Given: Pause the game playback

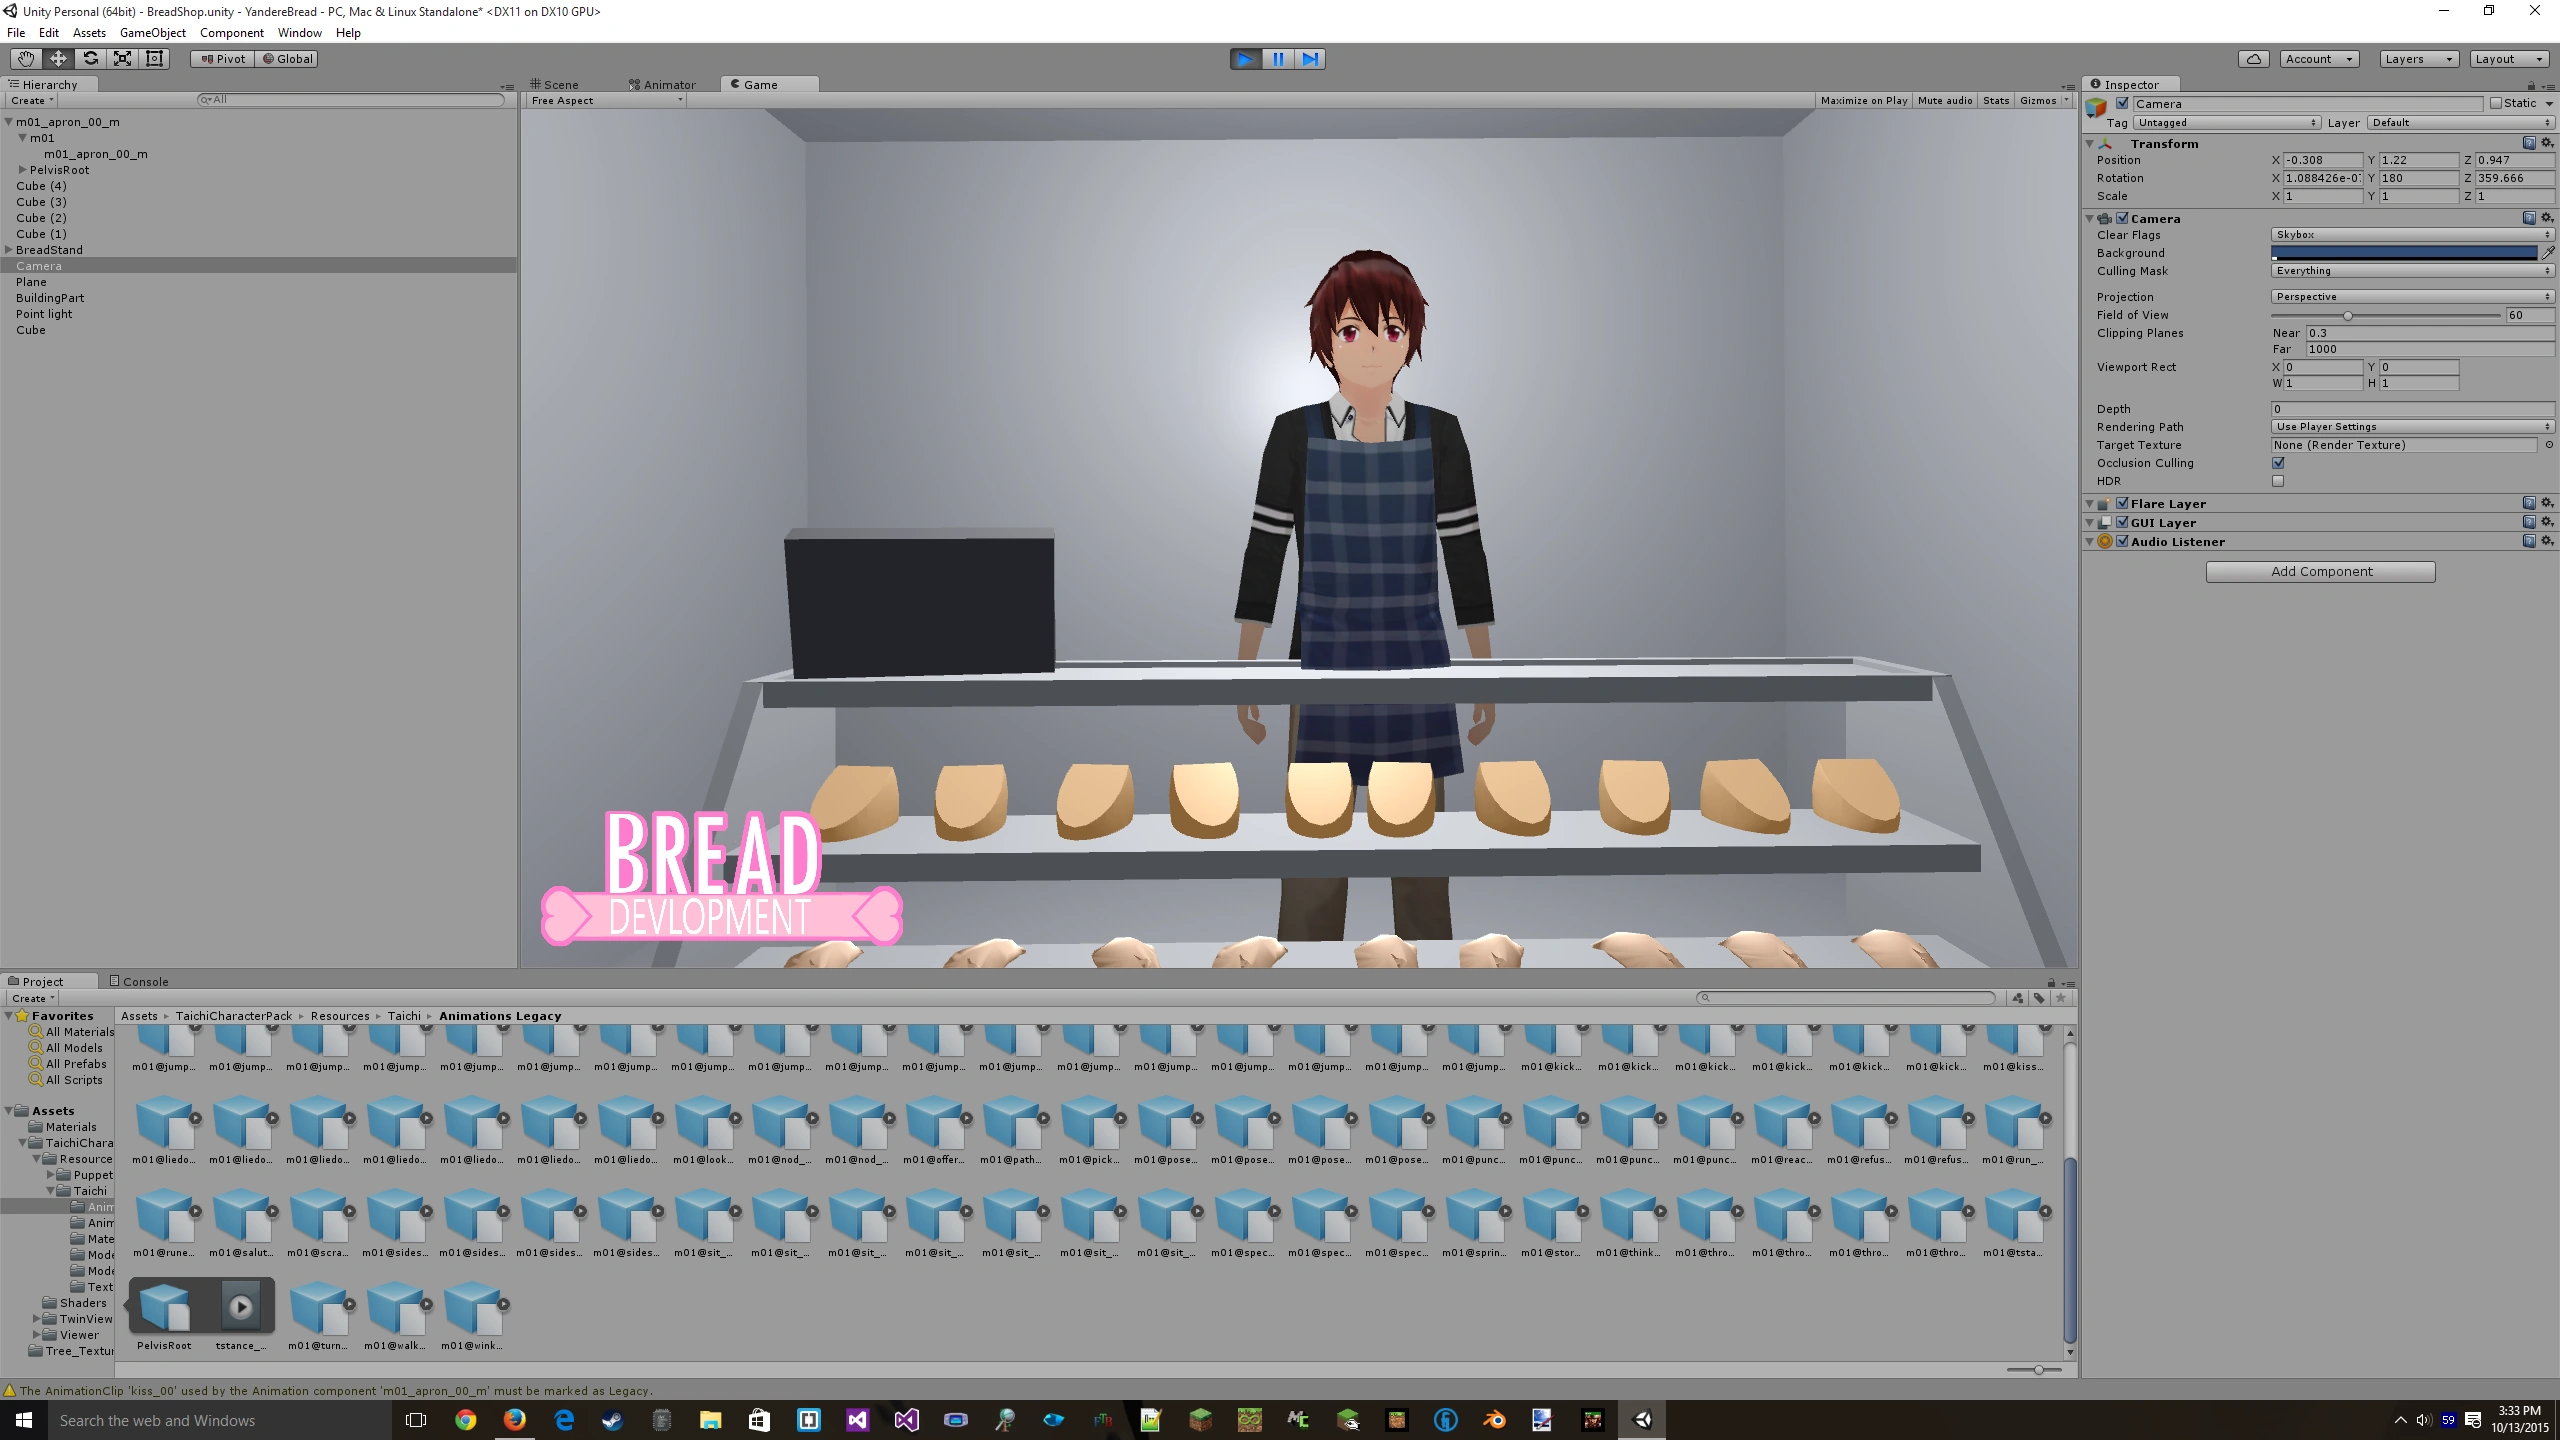Looking at the screenshot, I should tap(1278, 59).
